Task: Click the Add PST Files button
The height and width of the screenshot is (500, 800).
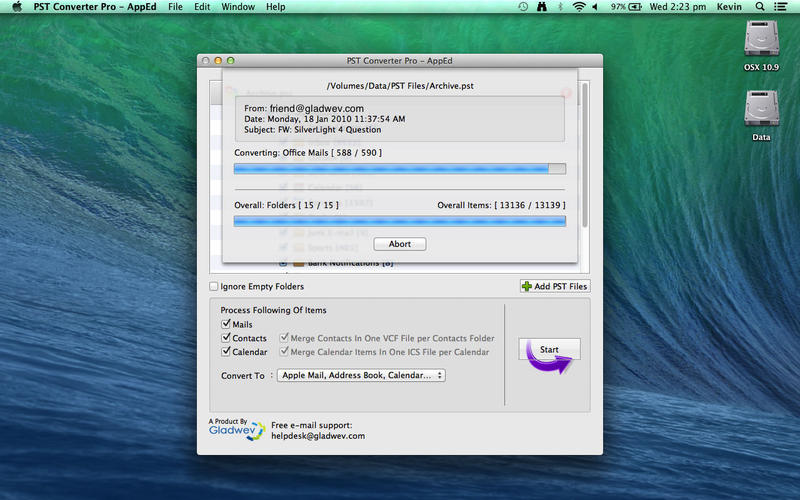Action: click(x=555, y=286)
